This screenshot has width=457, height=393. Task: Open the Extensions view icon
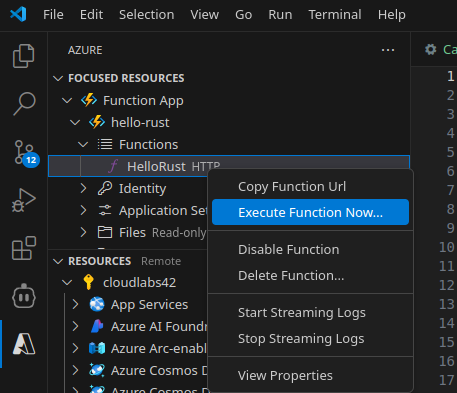(24, 248)
